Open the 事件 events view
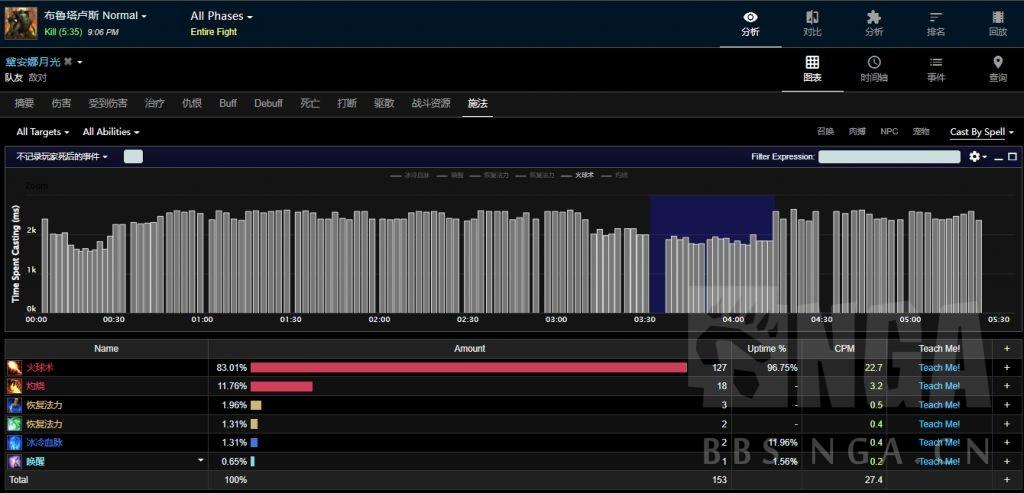Screen dimensions: 1024x493 [935, 68]
